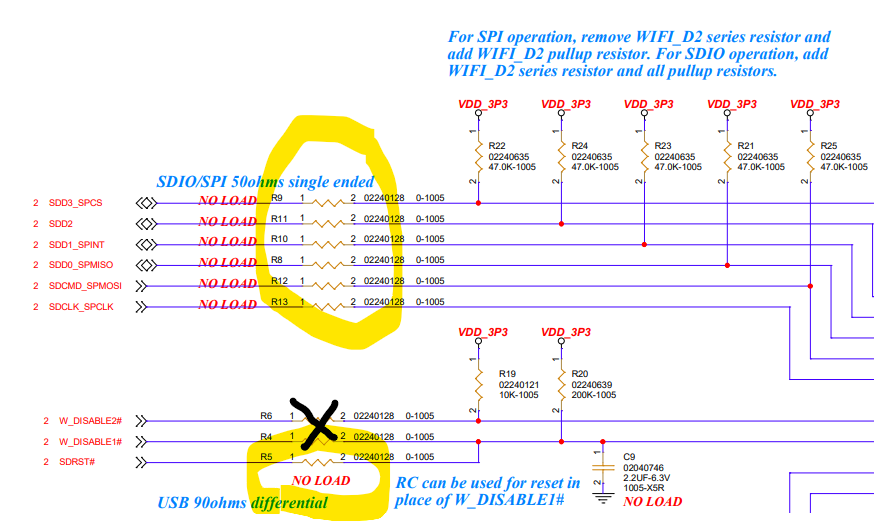Screen dimensions: 874x522
Task: Click the "USB 90ohms differential" annotation
Action: click(x=242, y=502)
